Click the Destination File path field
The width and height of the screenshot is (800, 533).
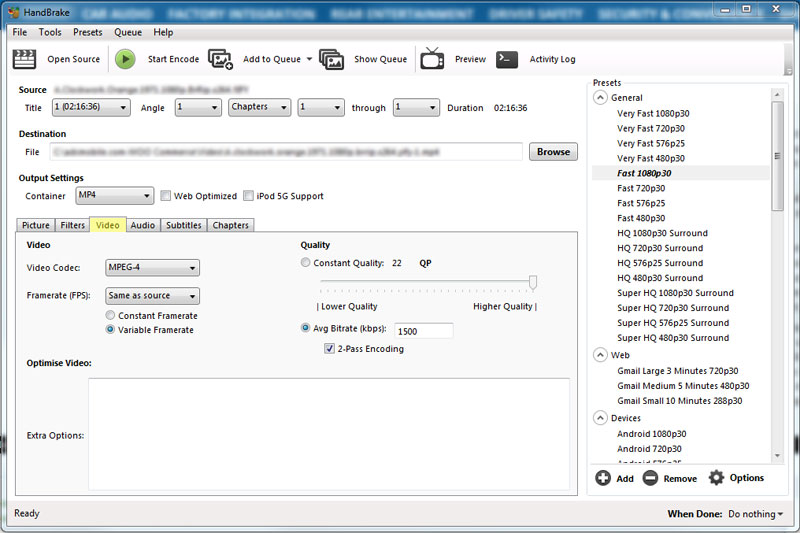(286, 151)
